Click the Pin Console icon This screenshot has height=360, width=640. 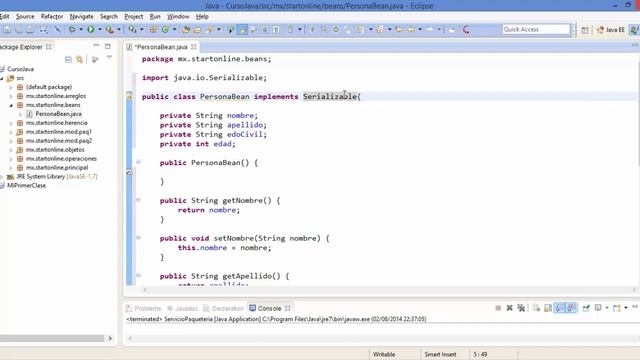point(586,308)
